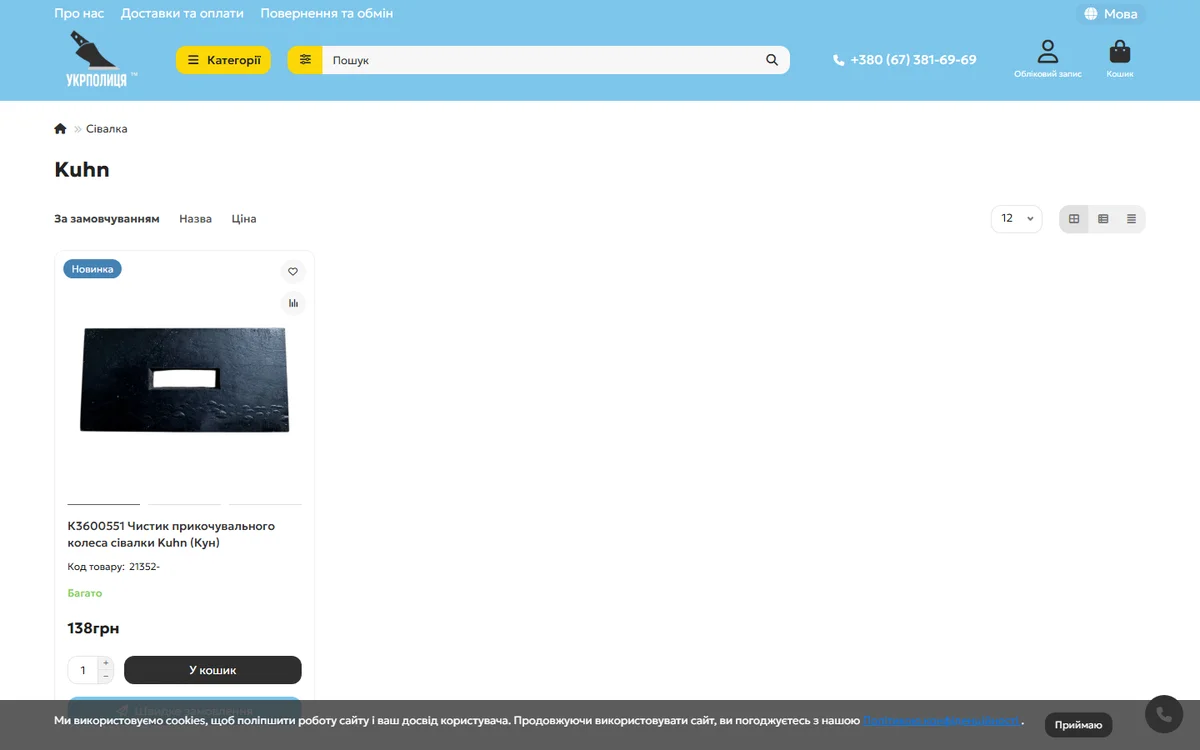Switch to grid view layout
Screen dimensions: 1200x750
pos(1074,219)
